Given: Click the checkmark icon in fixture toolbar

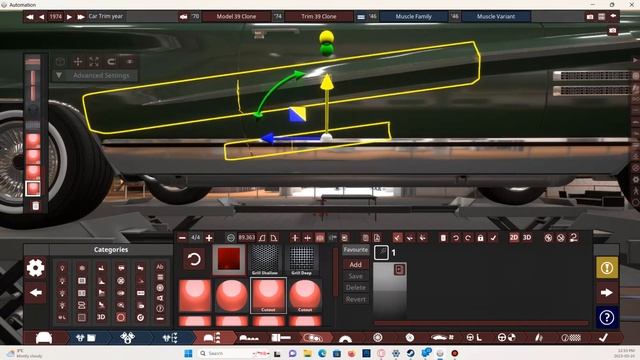Looking at the screenshot, I should (493, 238).
